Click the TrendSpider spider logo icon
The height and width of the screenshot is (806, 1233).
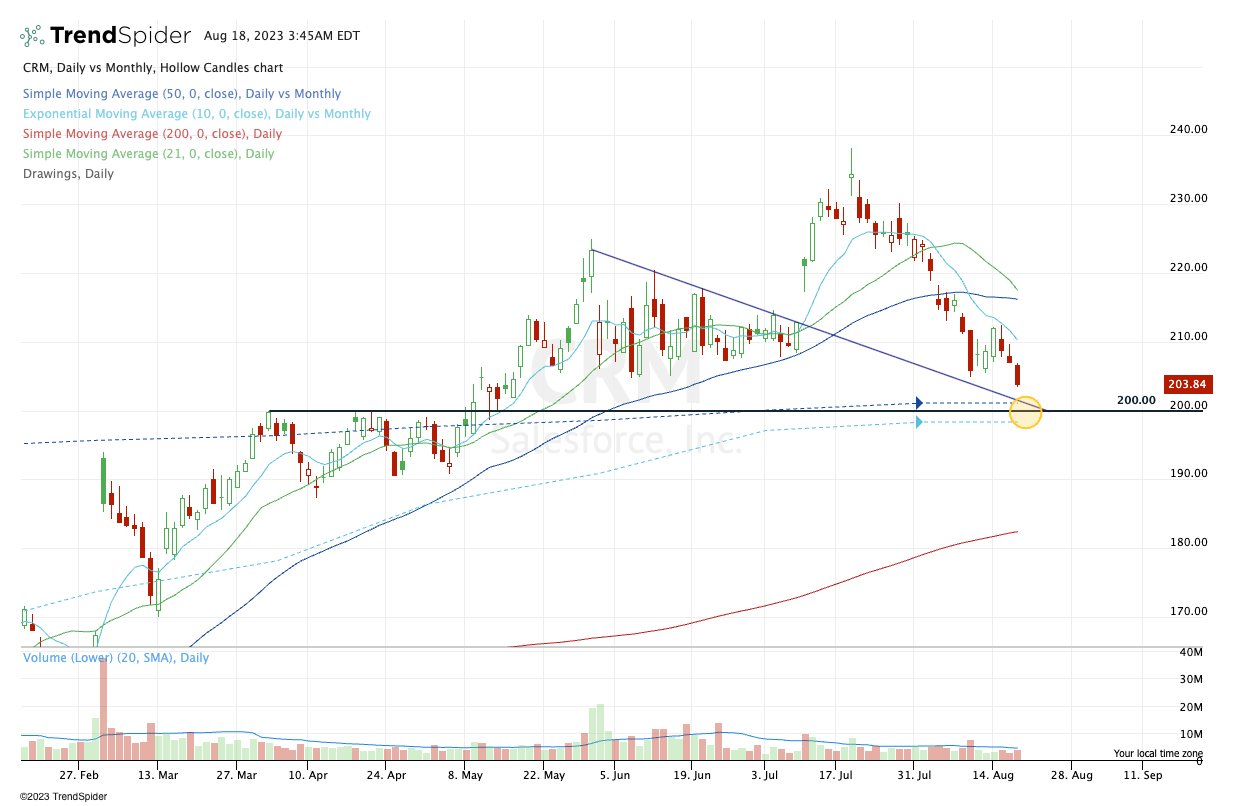[32, 36]
